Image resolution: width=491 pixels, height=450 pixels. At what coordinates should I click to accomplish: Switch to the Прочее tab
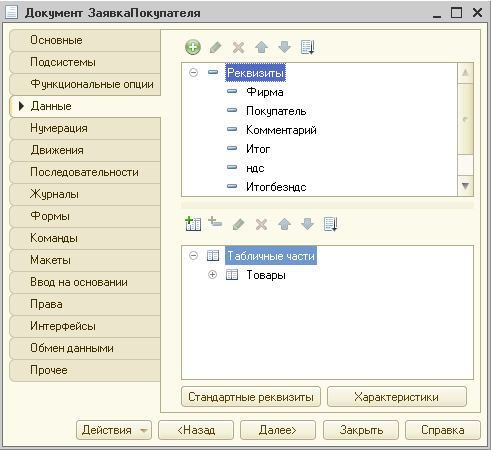click(85, 370)
